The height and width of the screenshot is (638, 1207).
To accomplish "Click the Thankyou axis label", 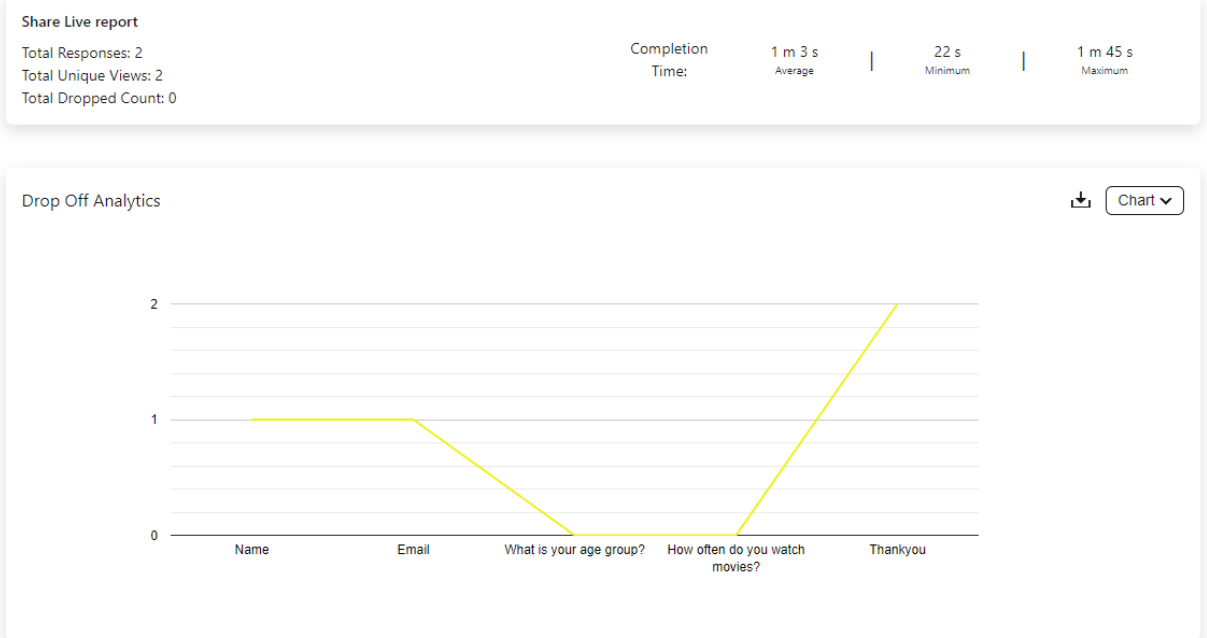I will [897, 550].
